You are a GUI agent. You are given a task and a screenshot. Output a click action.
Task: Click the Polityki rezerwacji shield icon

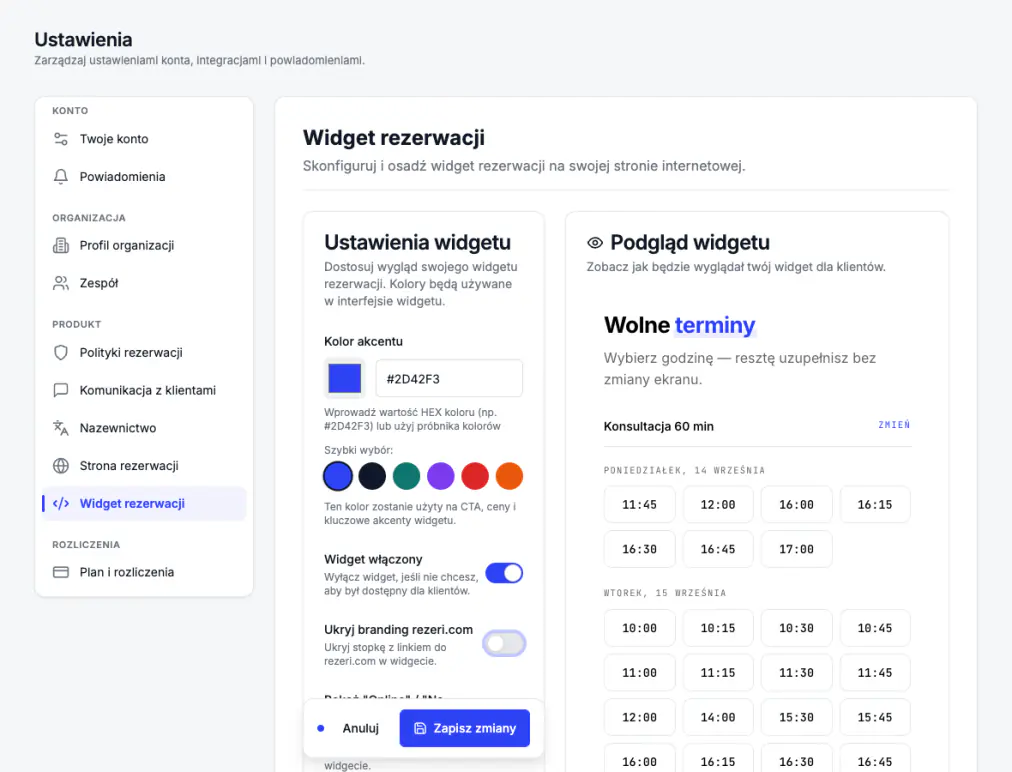(x=61, y=352)
